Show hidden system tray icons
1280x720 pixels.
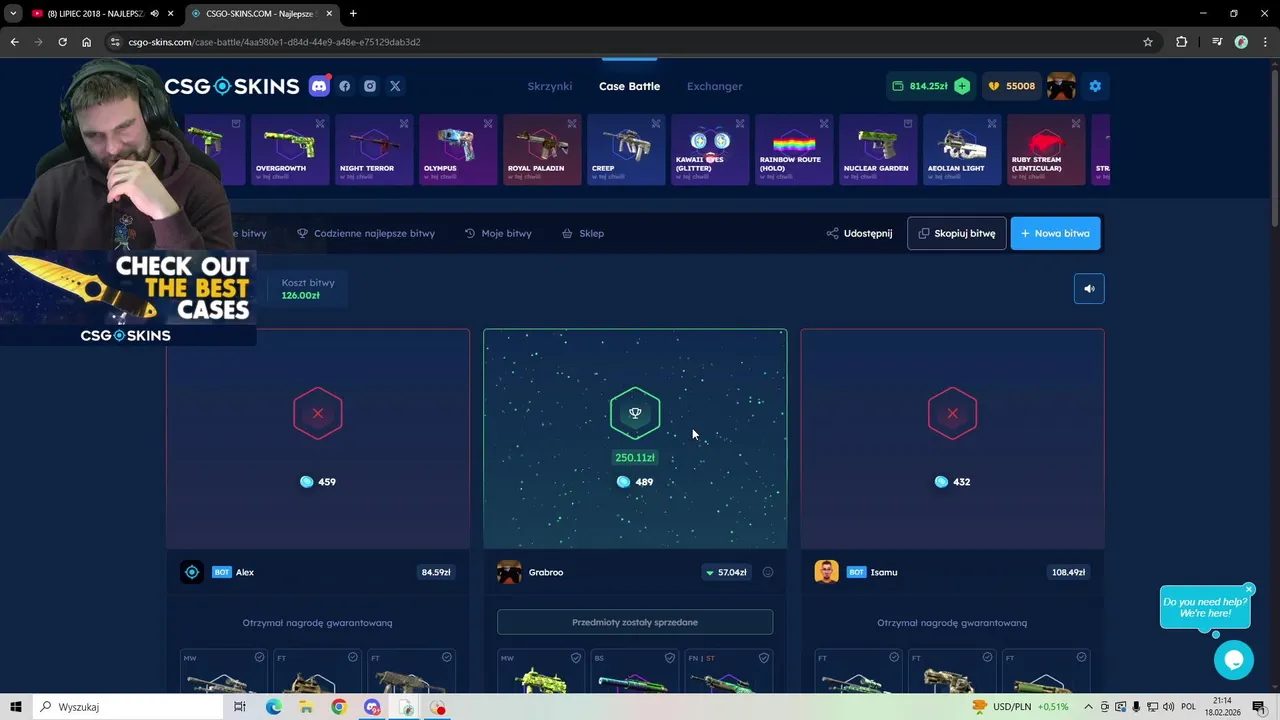1088,707
